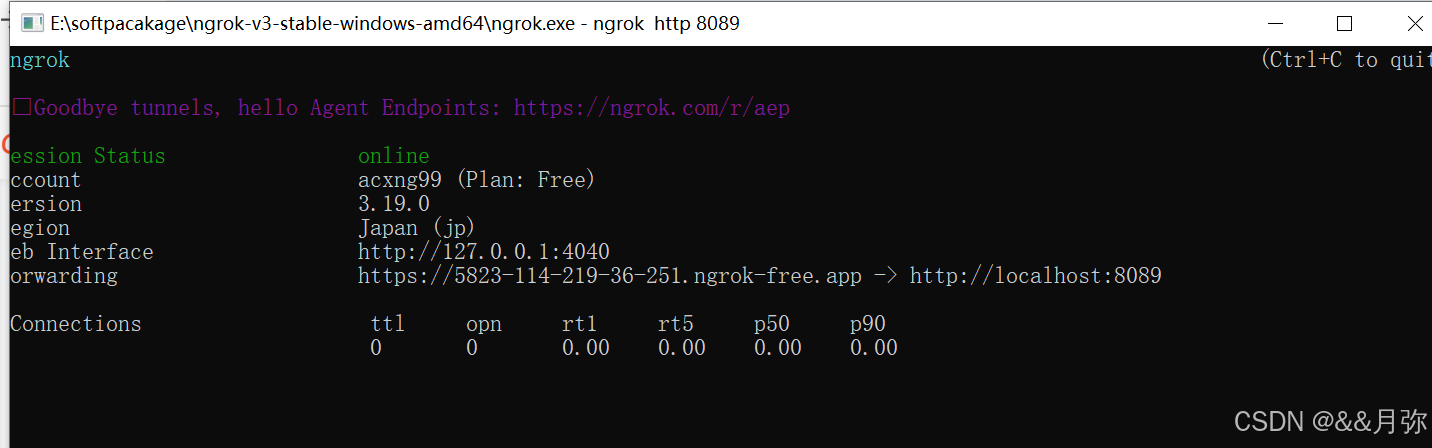This screenshot has width=1432, height=448.
Task: Select the account name 'acxng99 (Plan: Free)'
Action: [x=477, y=180]
